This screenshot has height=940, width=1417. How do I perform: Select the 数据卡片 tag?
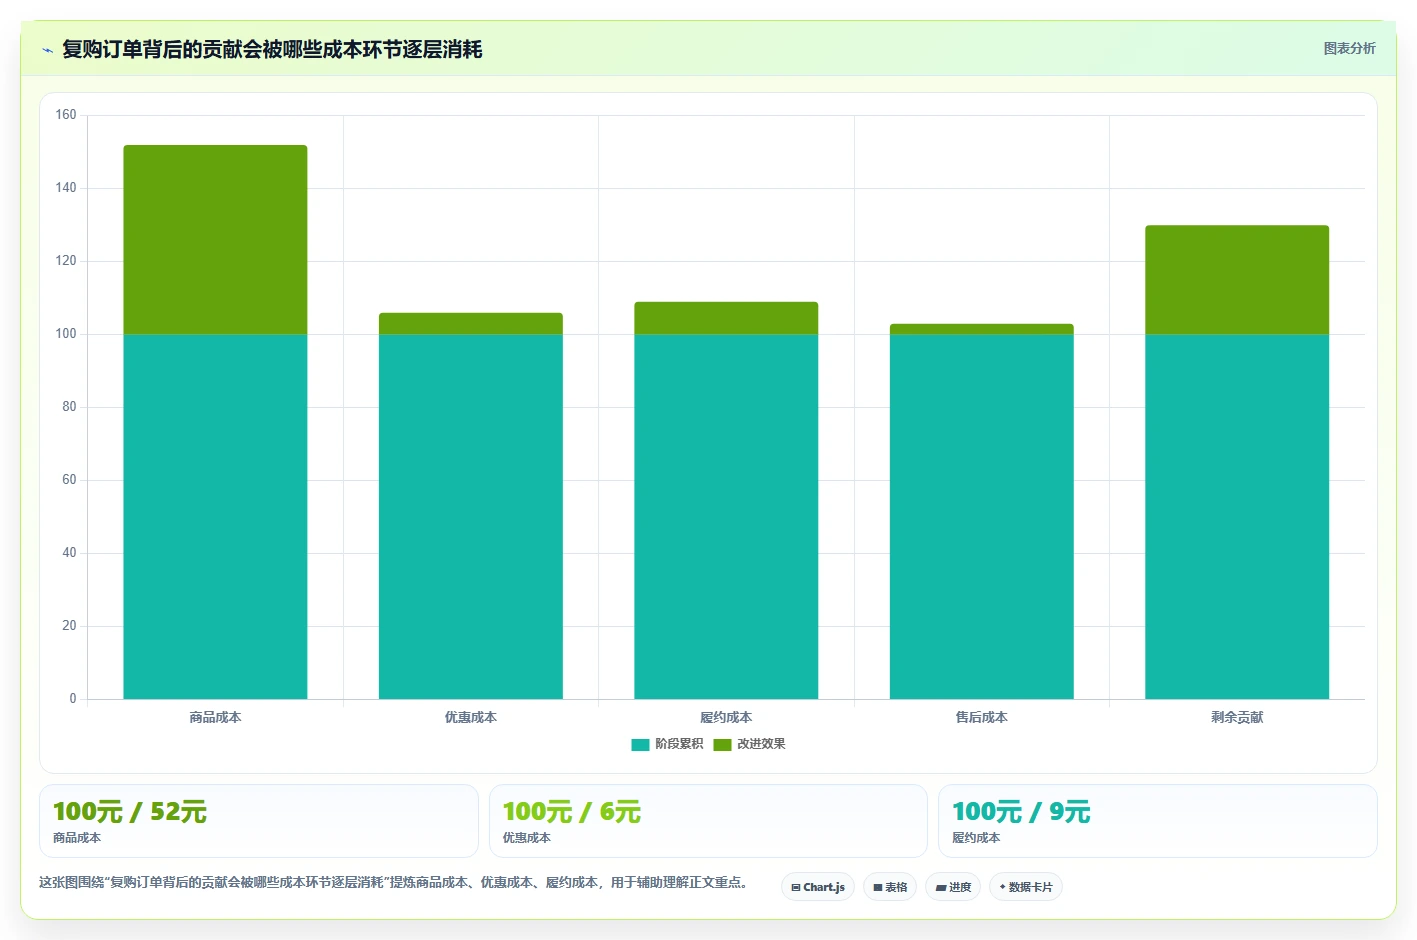point(1026,887)
